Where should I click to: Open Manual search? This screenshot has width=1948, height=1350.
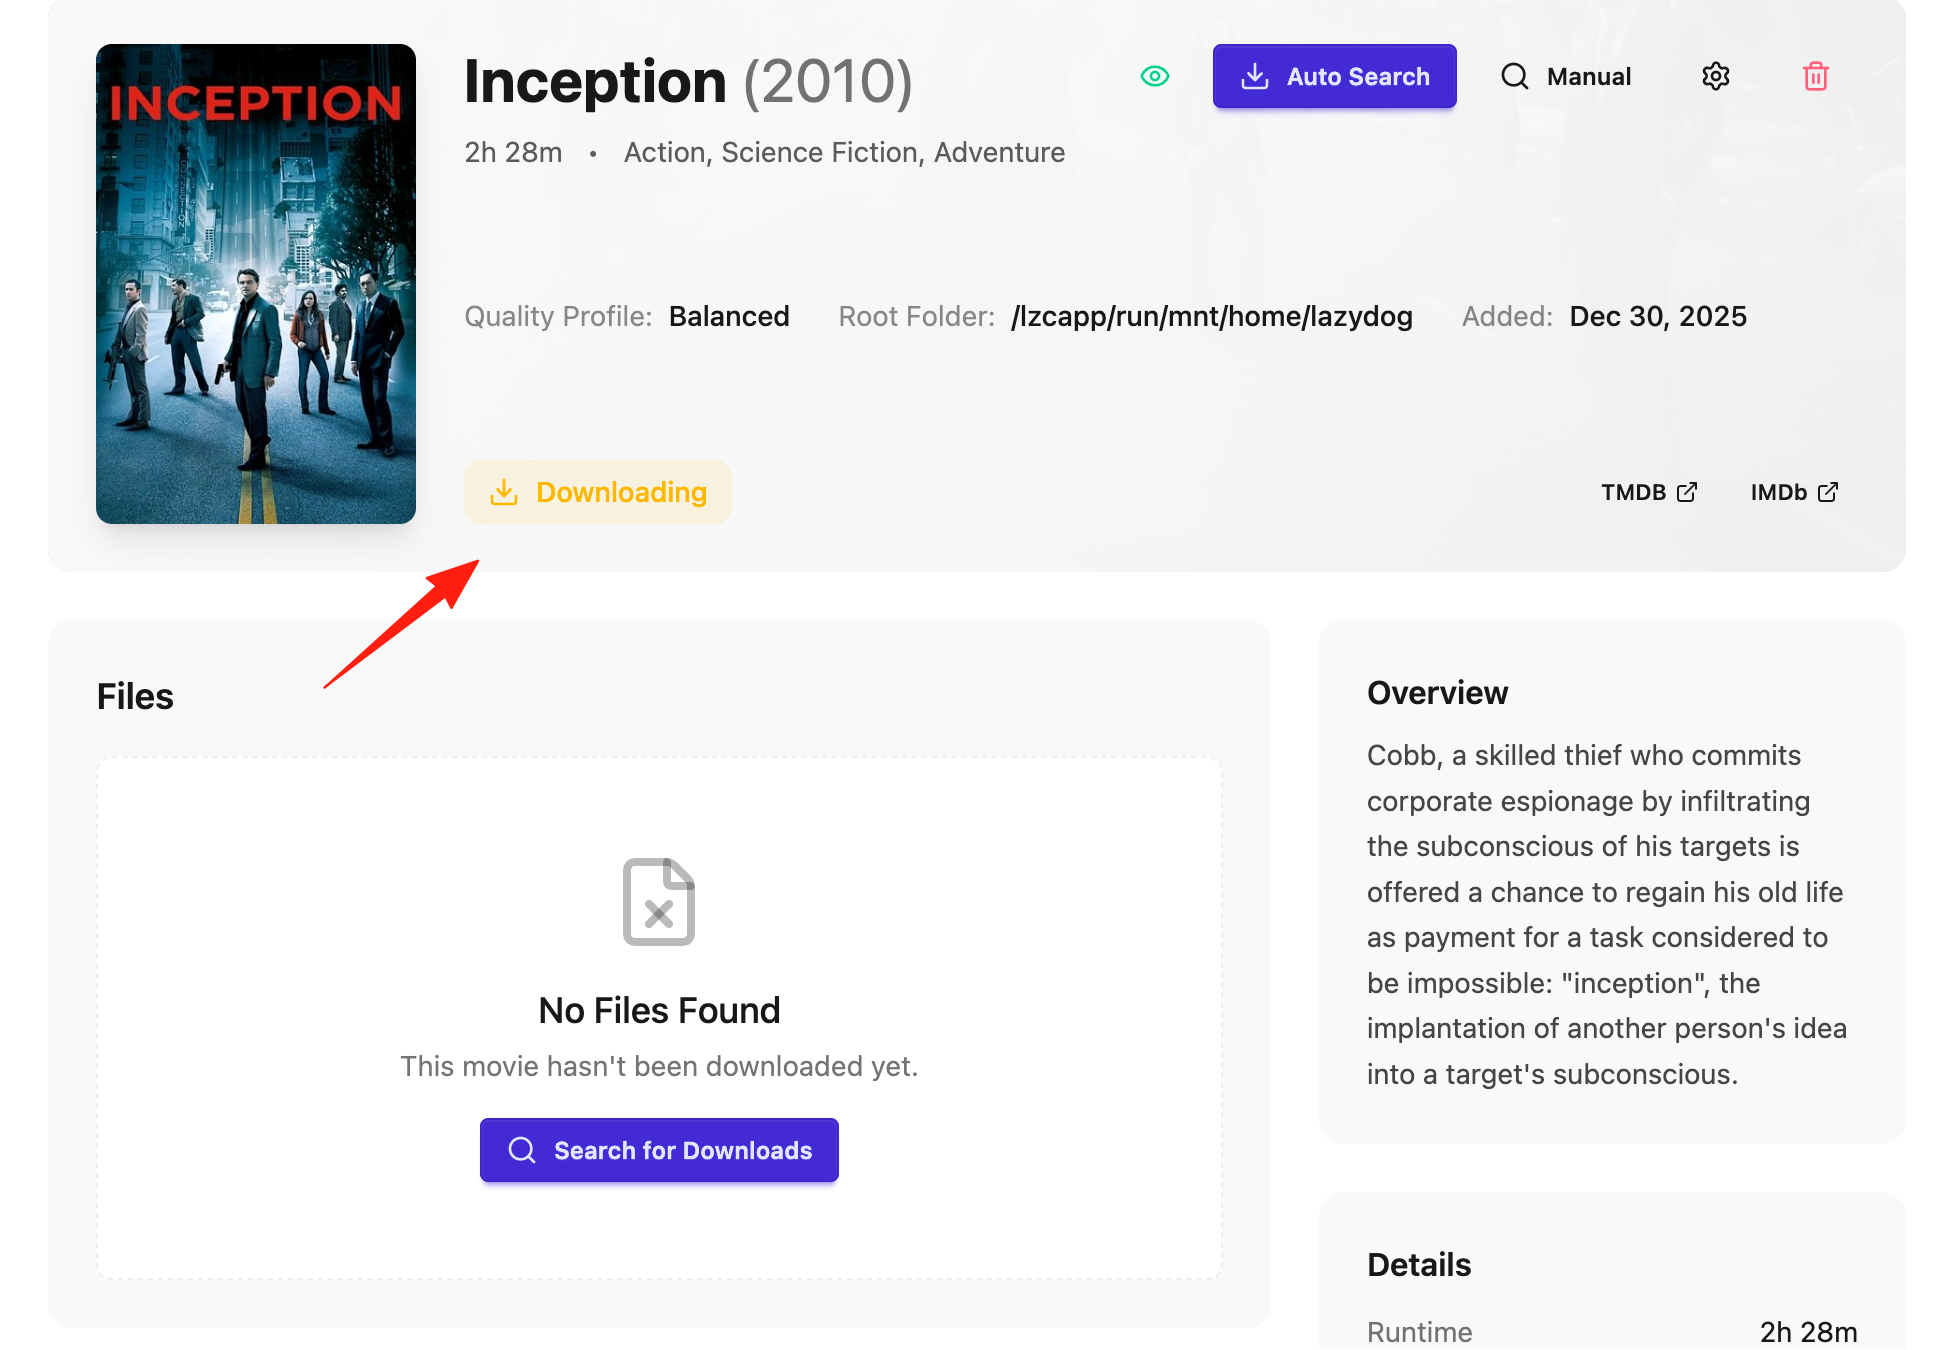1566,76
